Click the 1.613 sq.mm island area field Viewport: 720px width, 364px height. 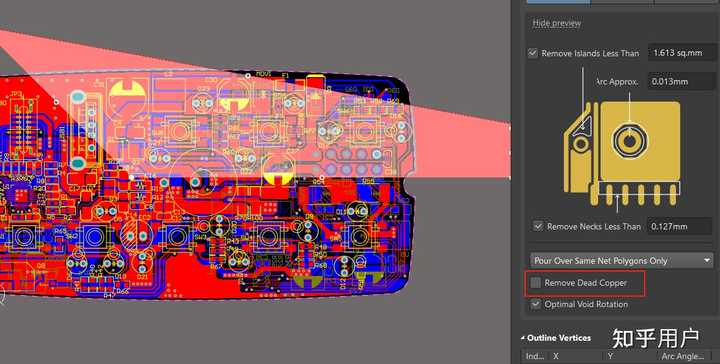(681, 53)
